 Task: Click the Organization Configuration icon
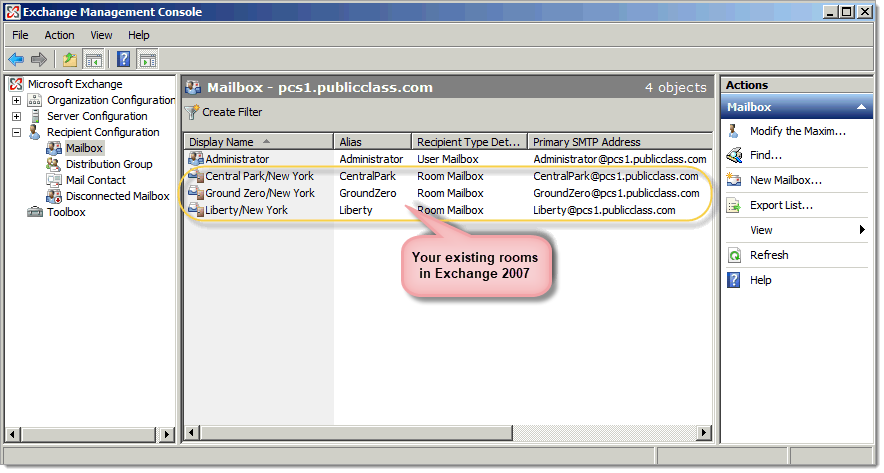tap(34, 100)
